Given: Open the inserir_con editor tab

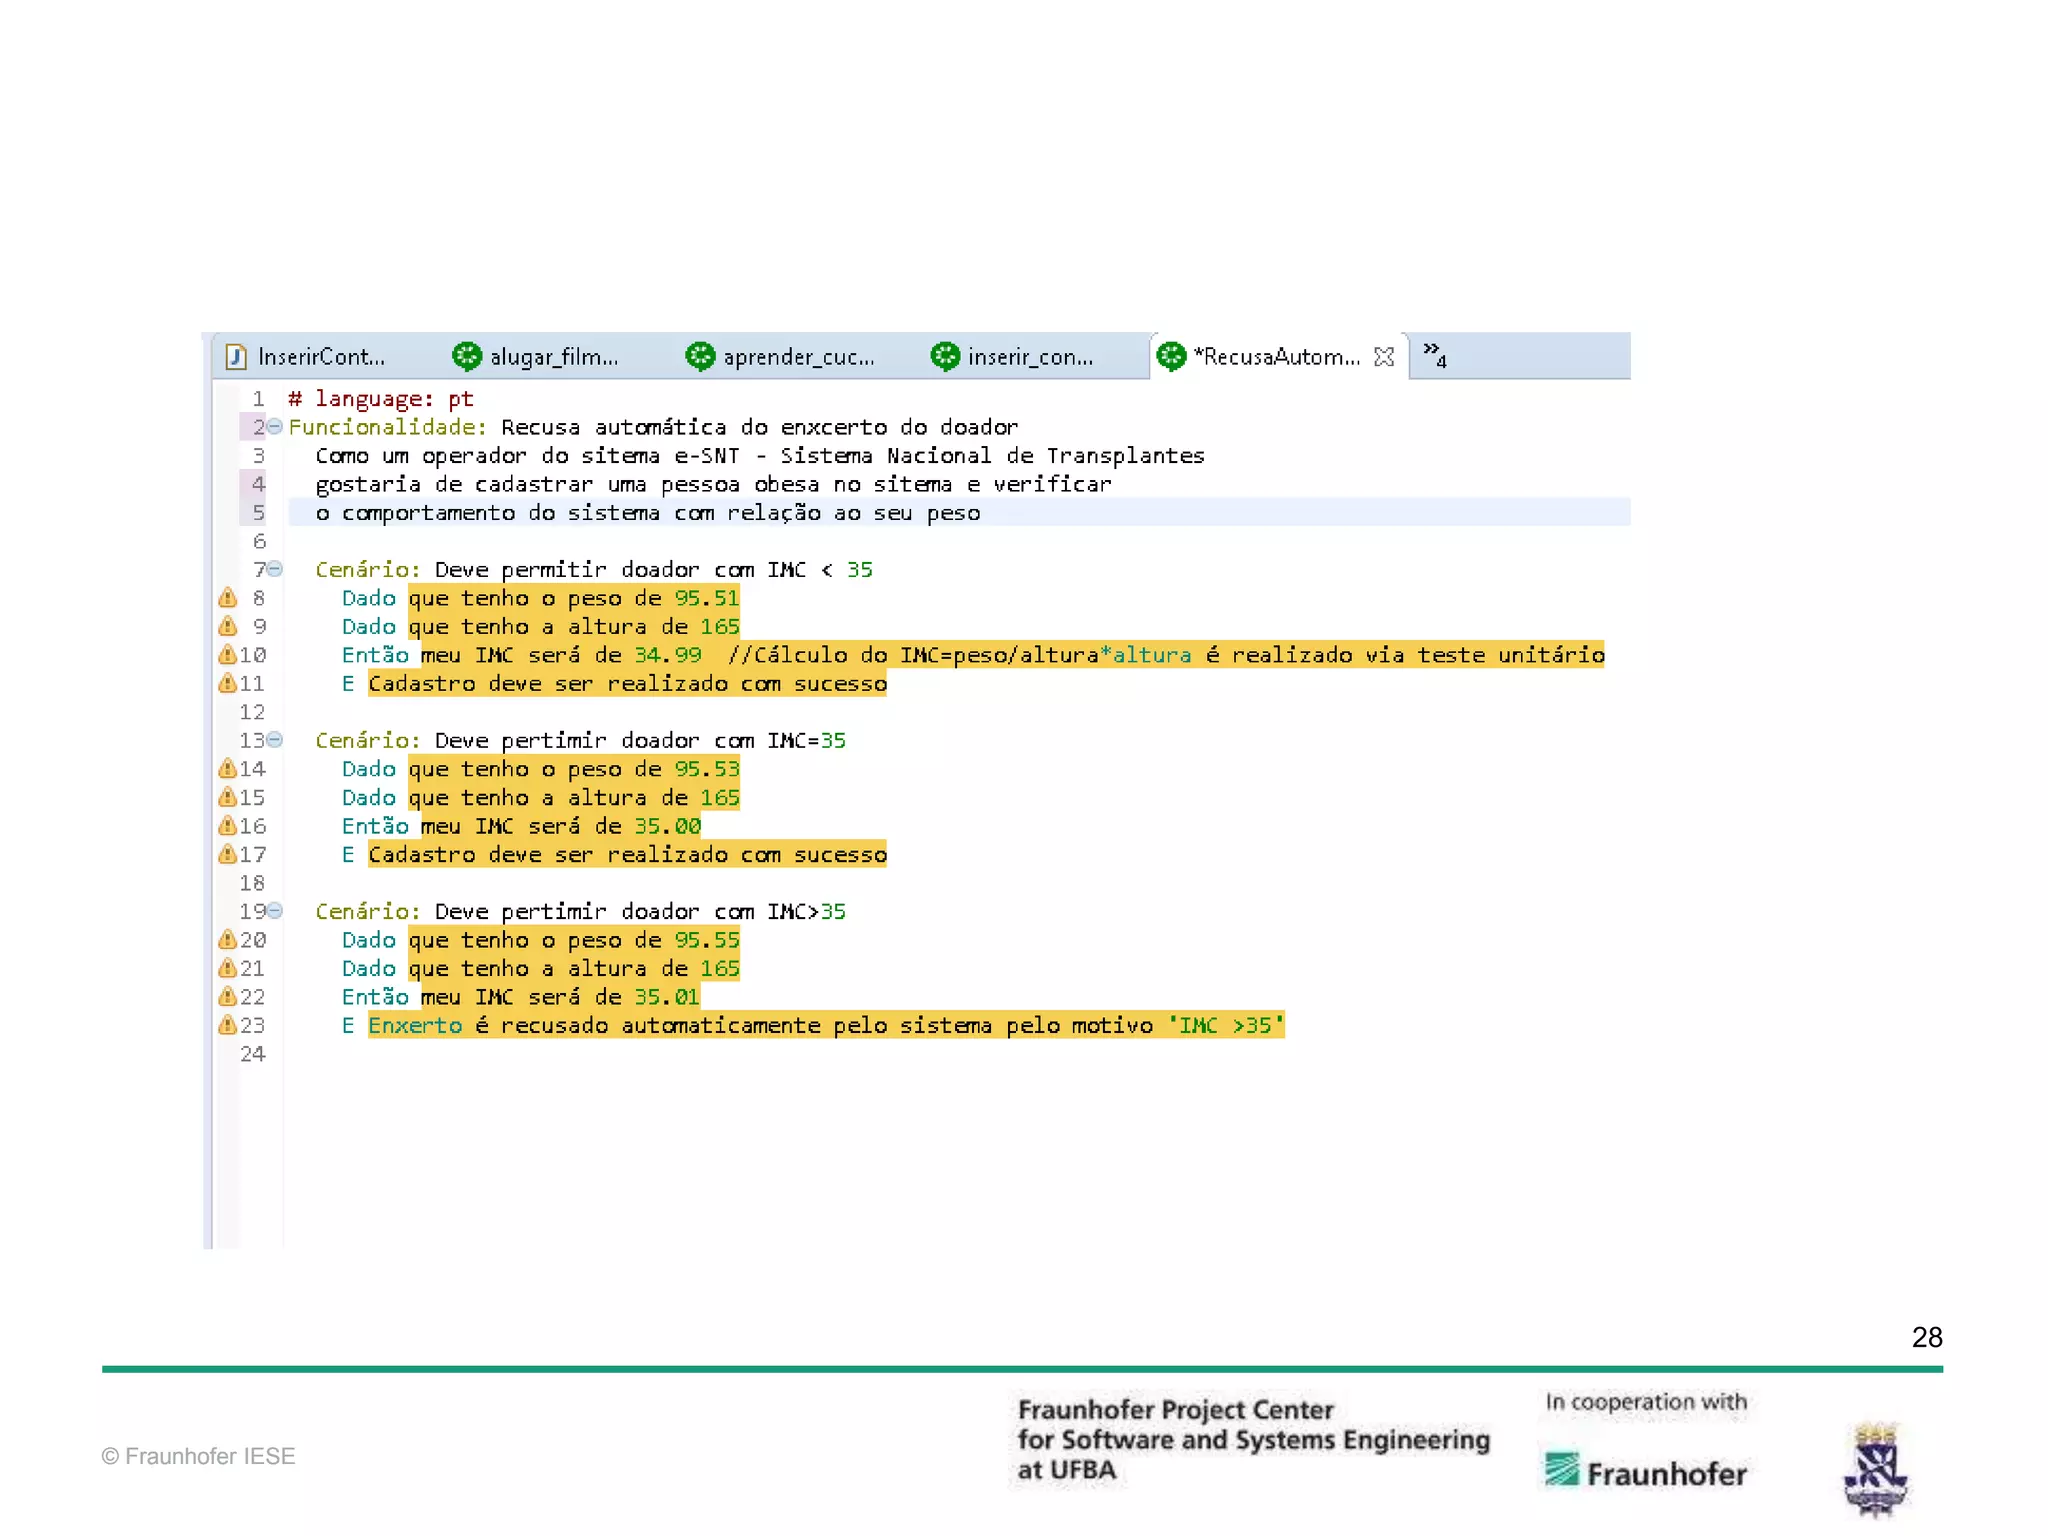Looking at the screenshot, I should tap(1029, 357).
